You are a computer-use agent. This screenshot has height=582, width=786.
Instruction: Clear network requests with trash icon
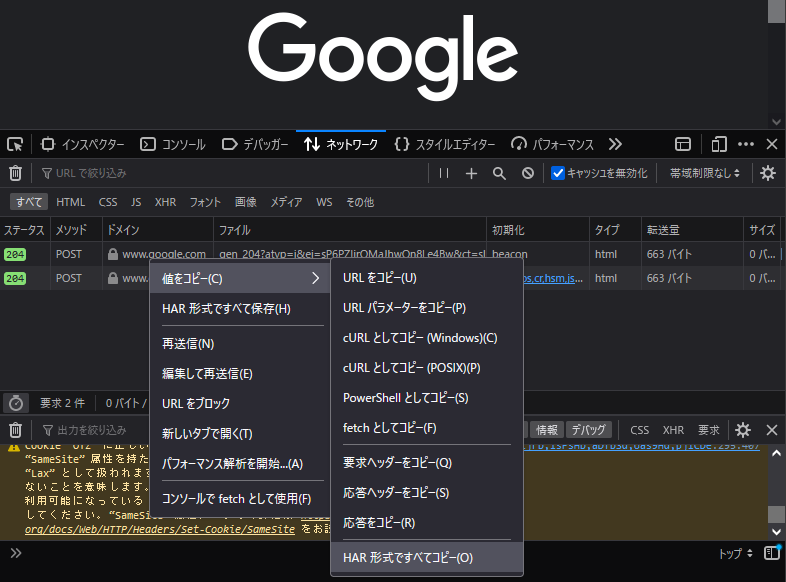pos(16,173)
